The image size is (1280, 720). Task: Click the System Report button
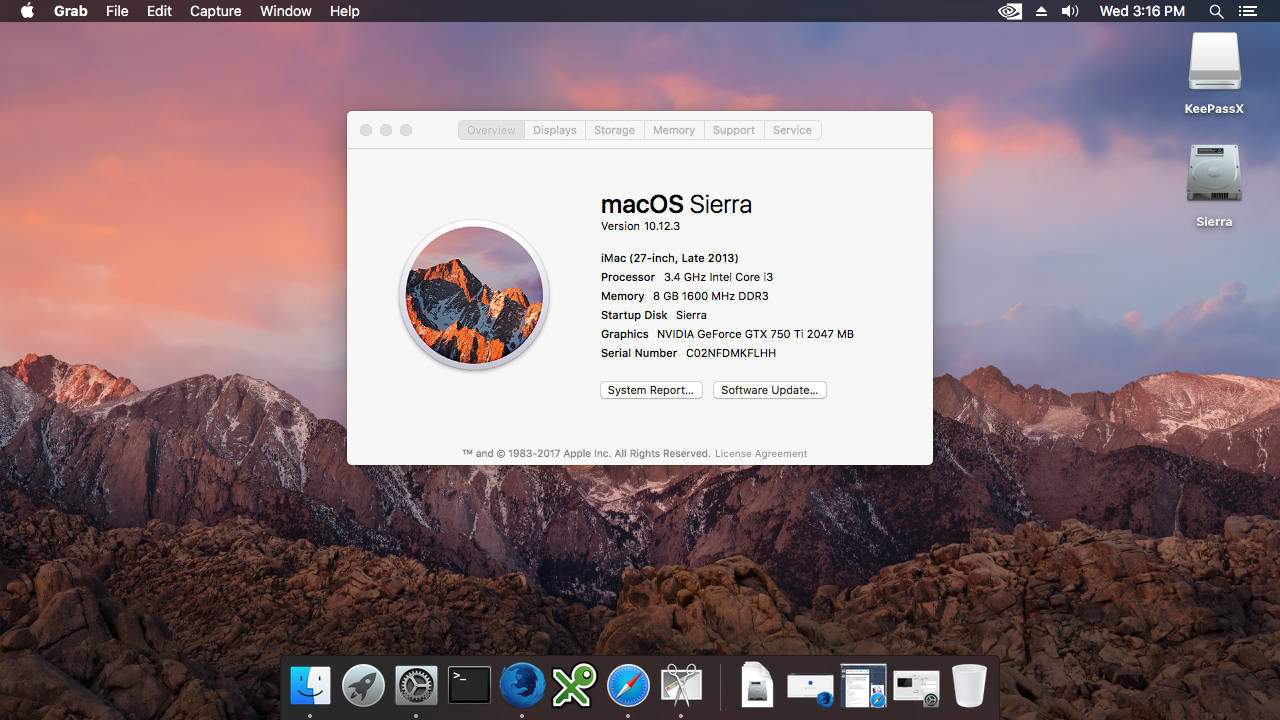click(651, 390)
